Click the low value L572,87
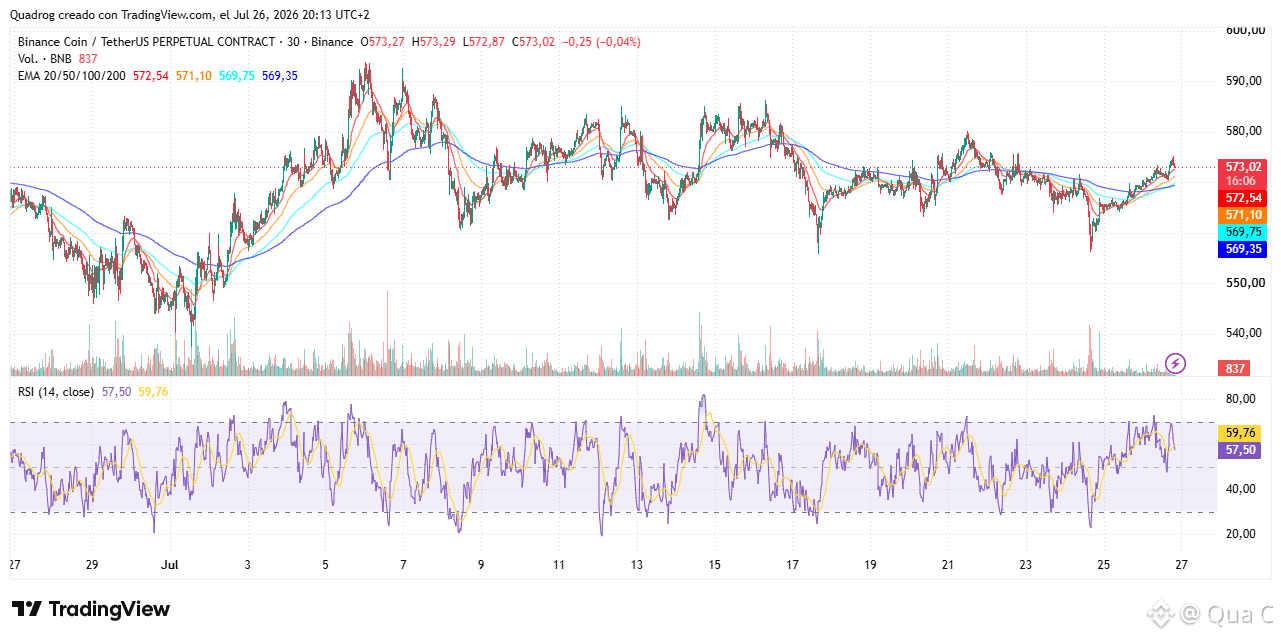This screenshot has width=1281, height=639. 485,42
